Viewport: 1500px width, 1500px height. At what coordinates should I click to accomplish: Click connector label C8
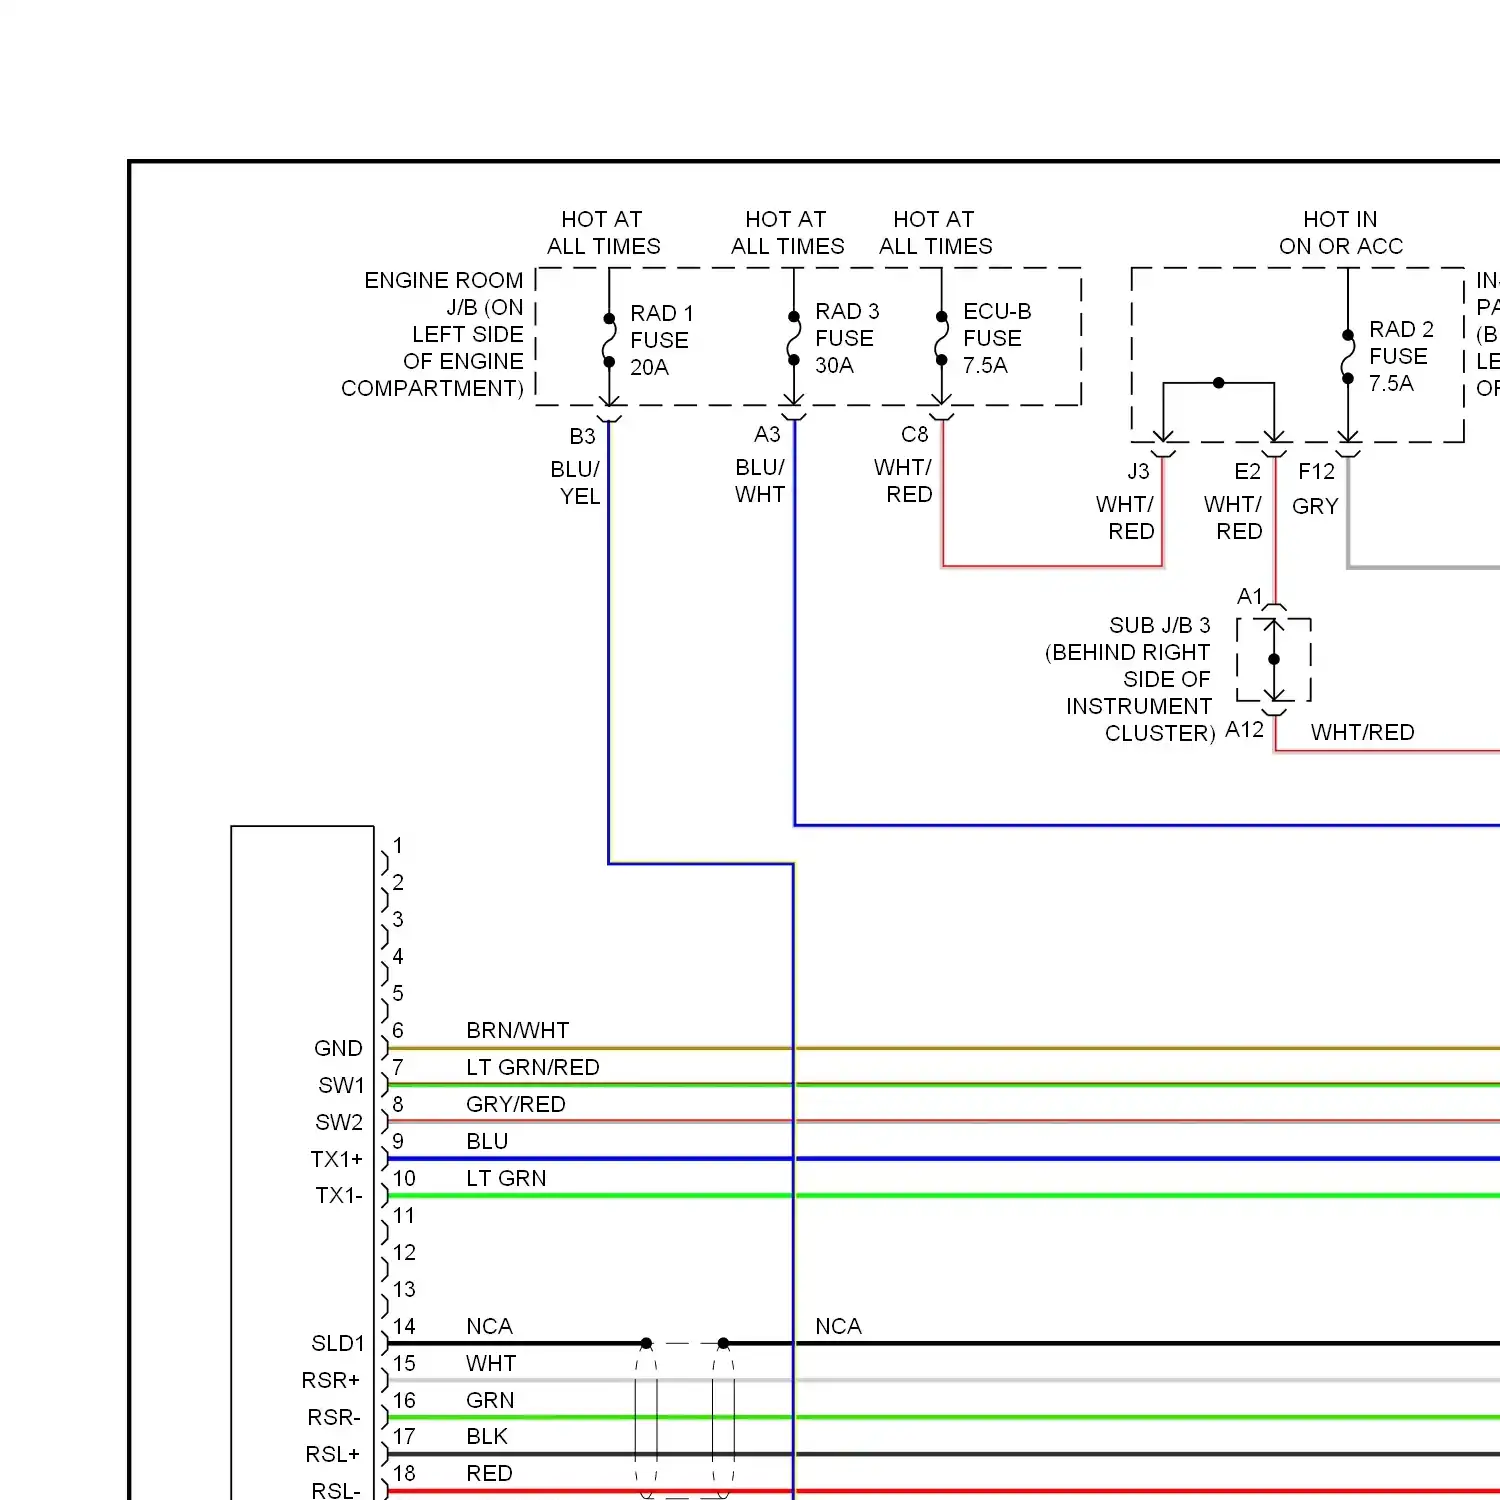[x=914, y=434]
